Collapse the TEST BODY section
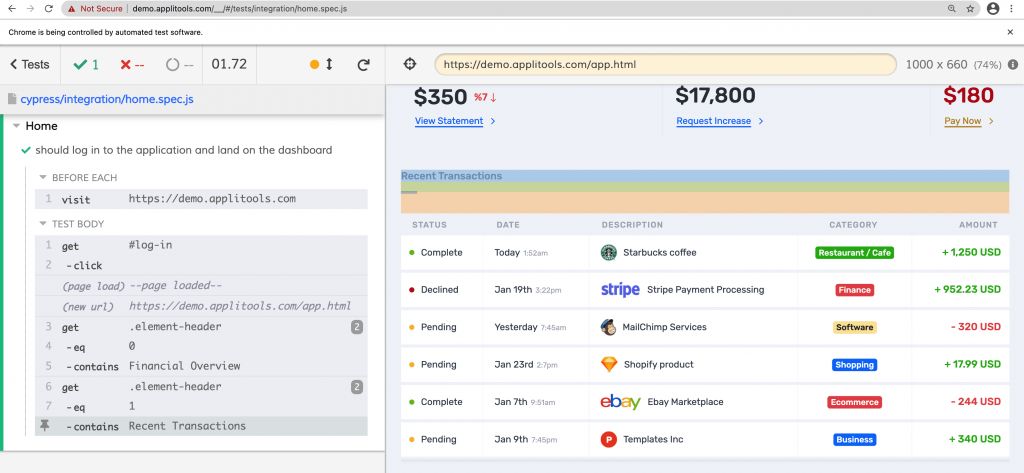The image size is (1024, 473). (x=43, y=224)
